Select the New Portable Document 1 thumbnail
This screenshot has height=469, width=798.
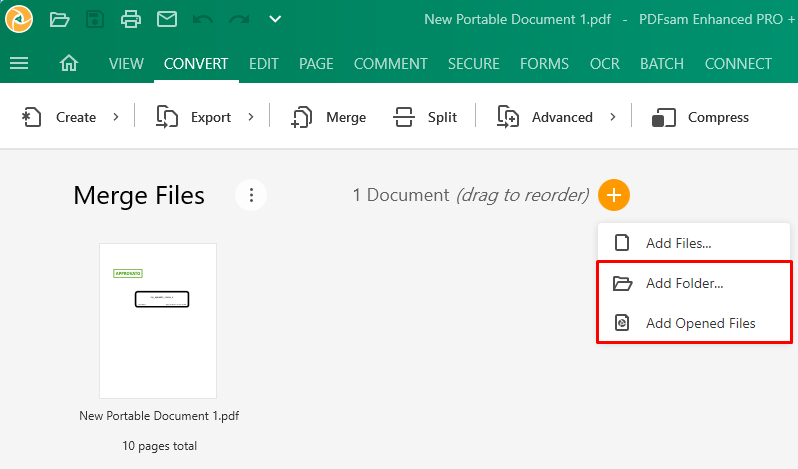(158, 321)
